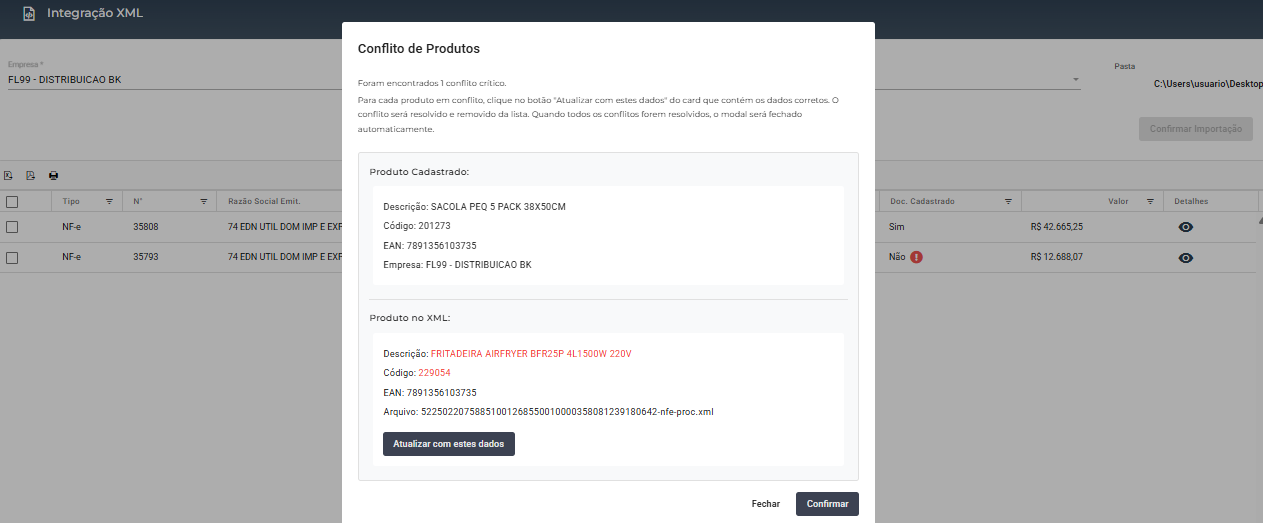
Task: Click the printer icon above the table
Action: 53,176
